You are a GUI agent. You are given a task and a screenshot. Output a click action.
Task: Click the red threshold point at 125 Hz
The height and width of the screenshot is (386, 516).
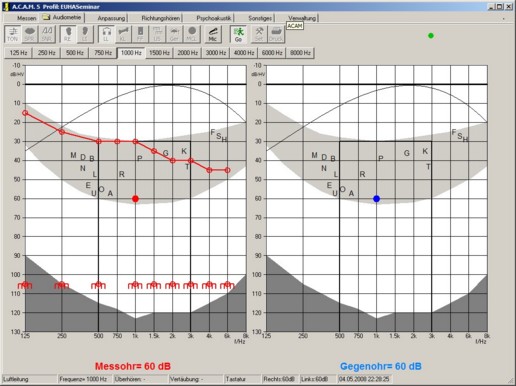click(x=25, y=113)
